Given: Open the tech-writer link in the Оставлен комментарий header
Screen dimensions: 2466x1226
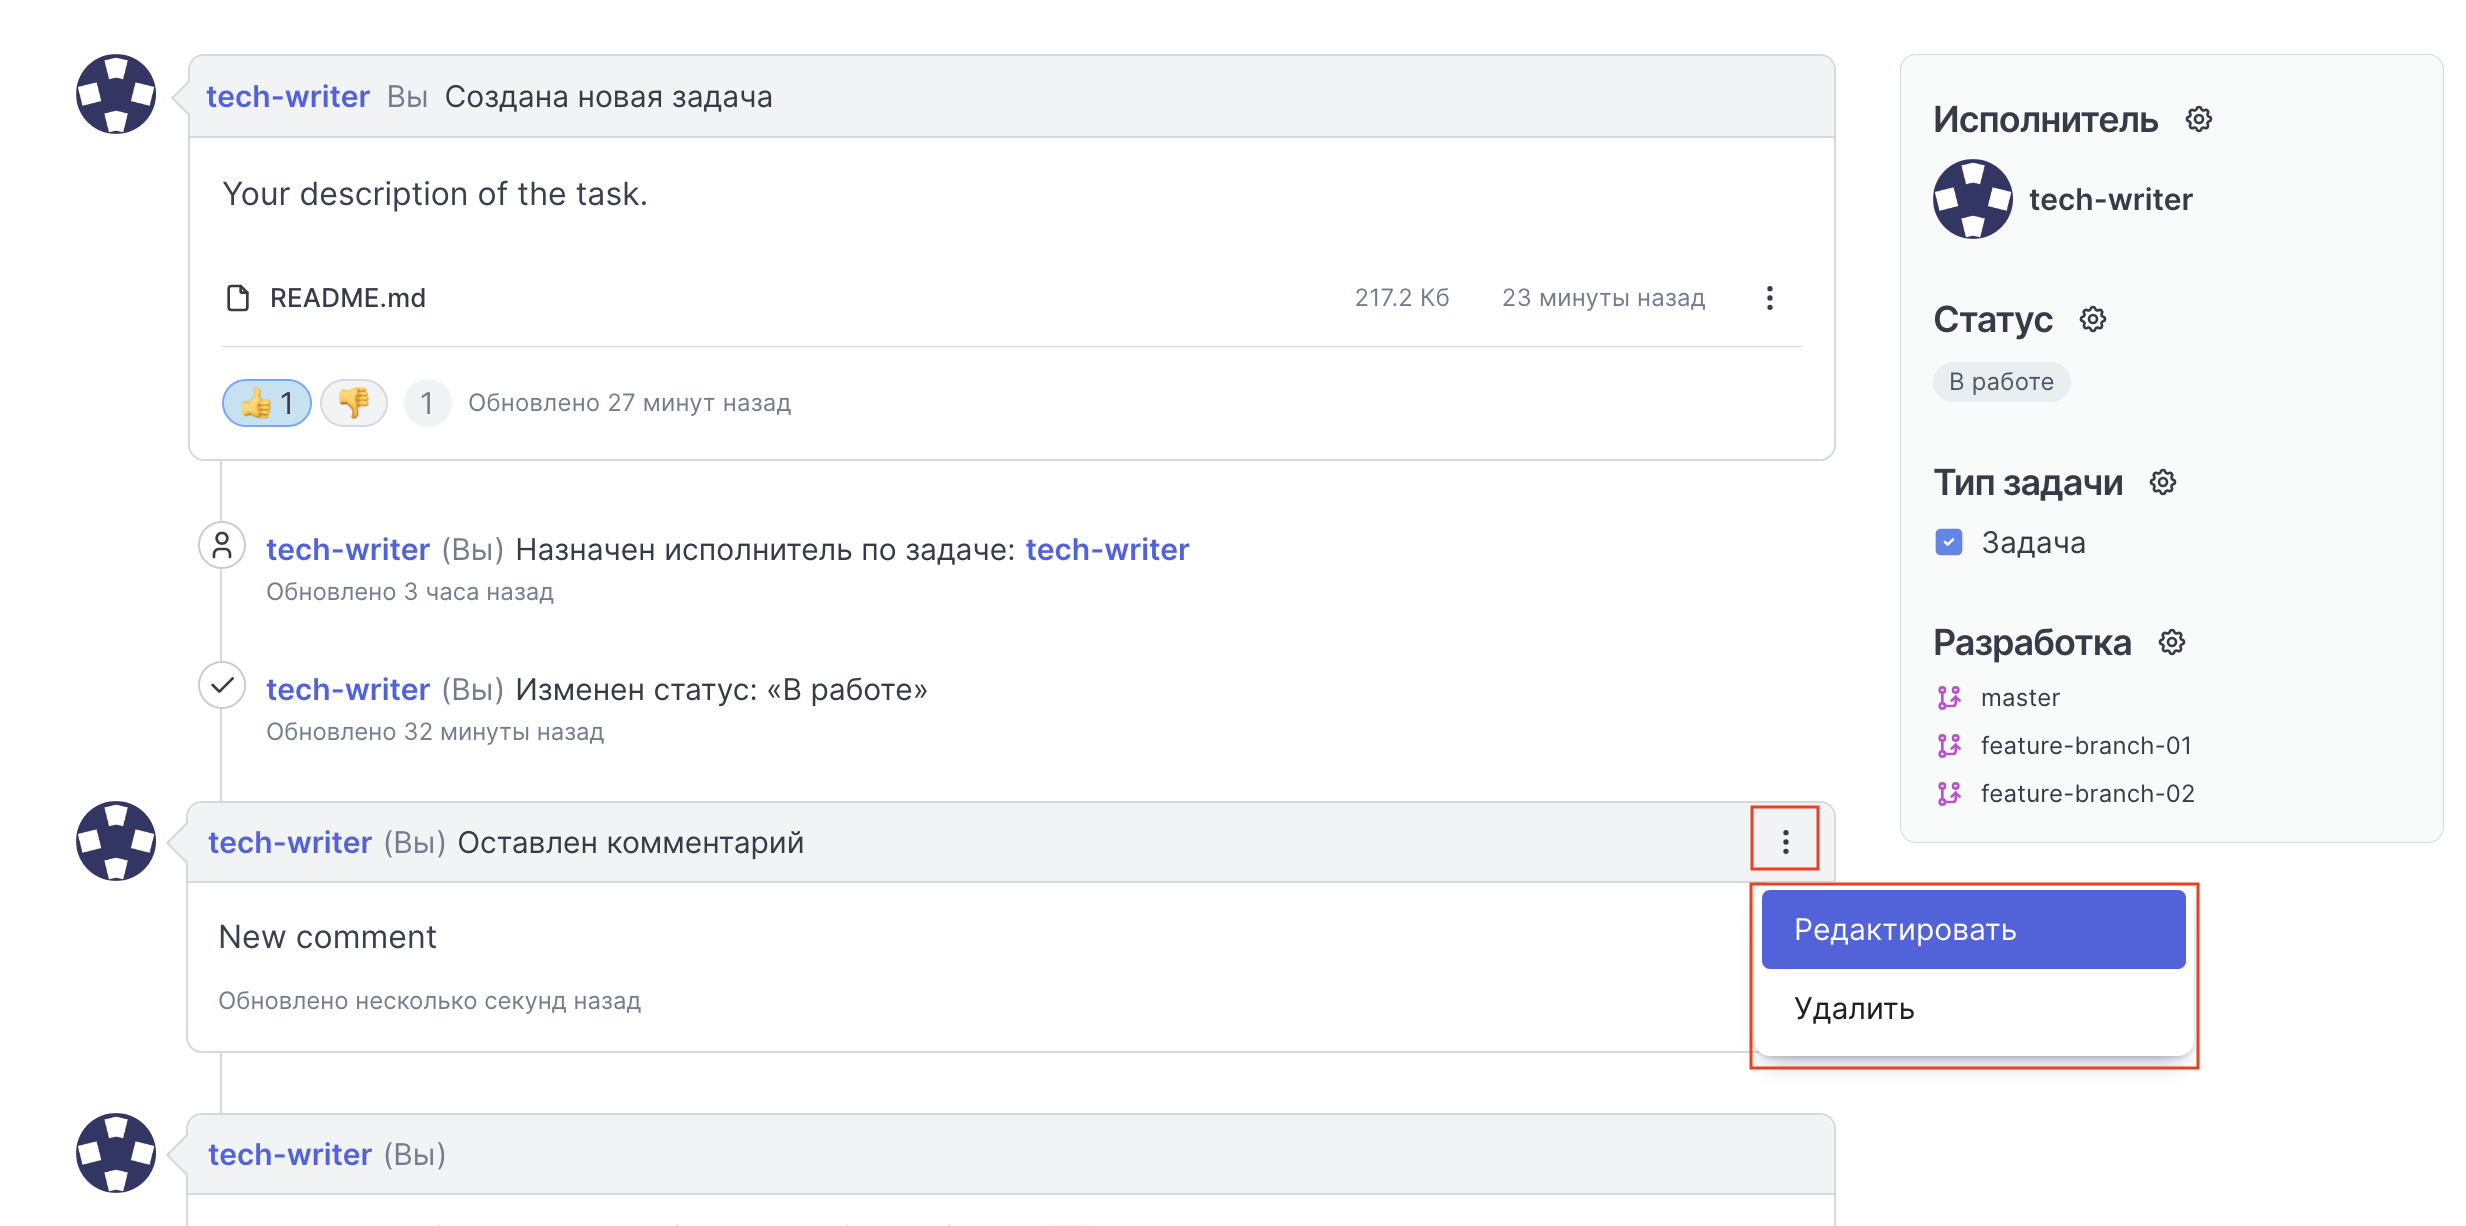Looking at the screenshot, I should (290, 842).
